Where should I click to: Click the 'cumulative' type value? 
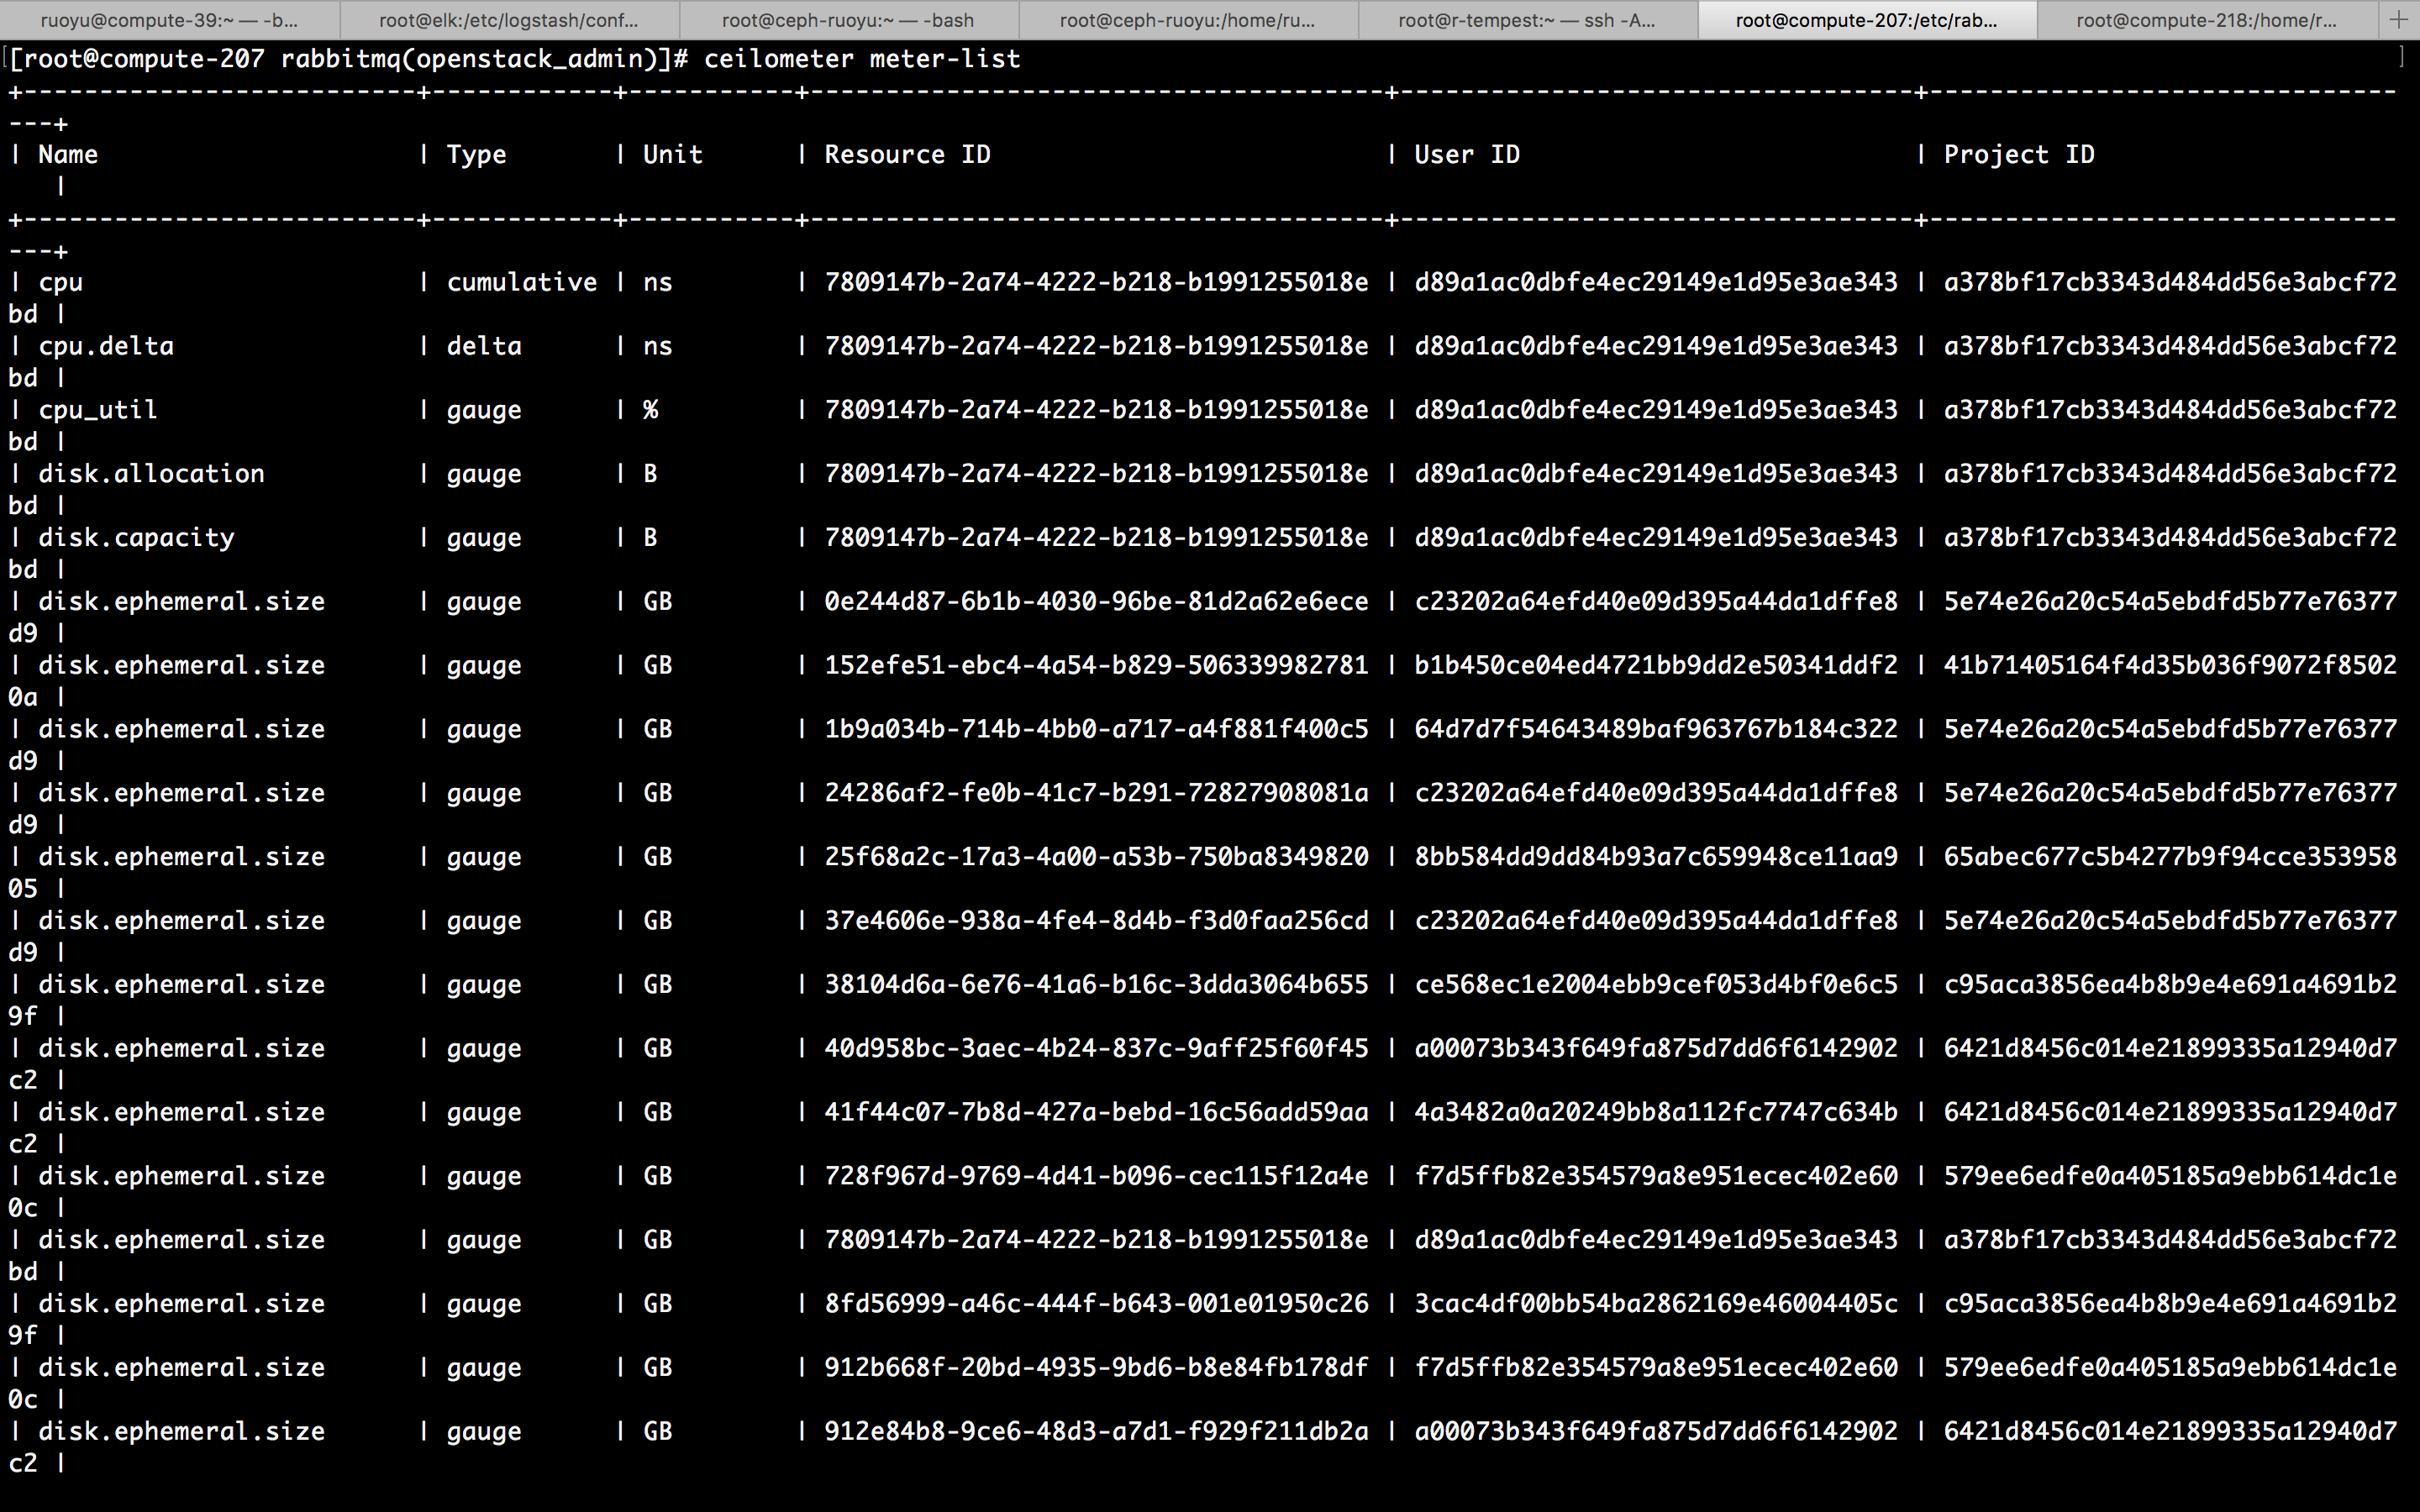click(x=521, y=283)
